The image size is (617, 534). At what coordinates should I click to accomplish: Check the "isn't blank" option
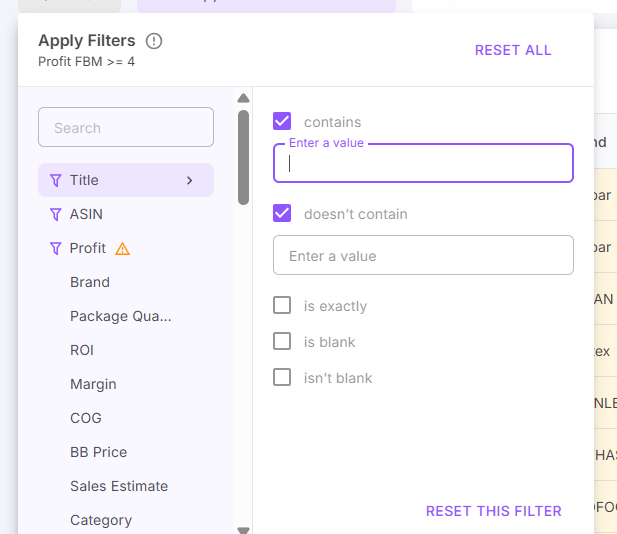click(282, 378)
